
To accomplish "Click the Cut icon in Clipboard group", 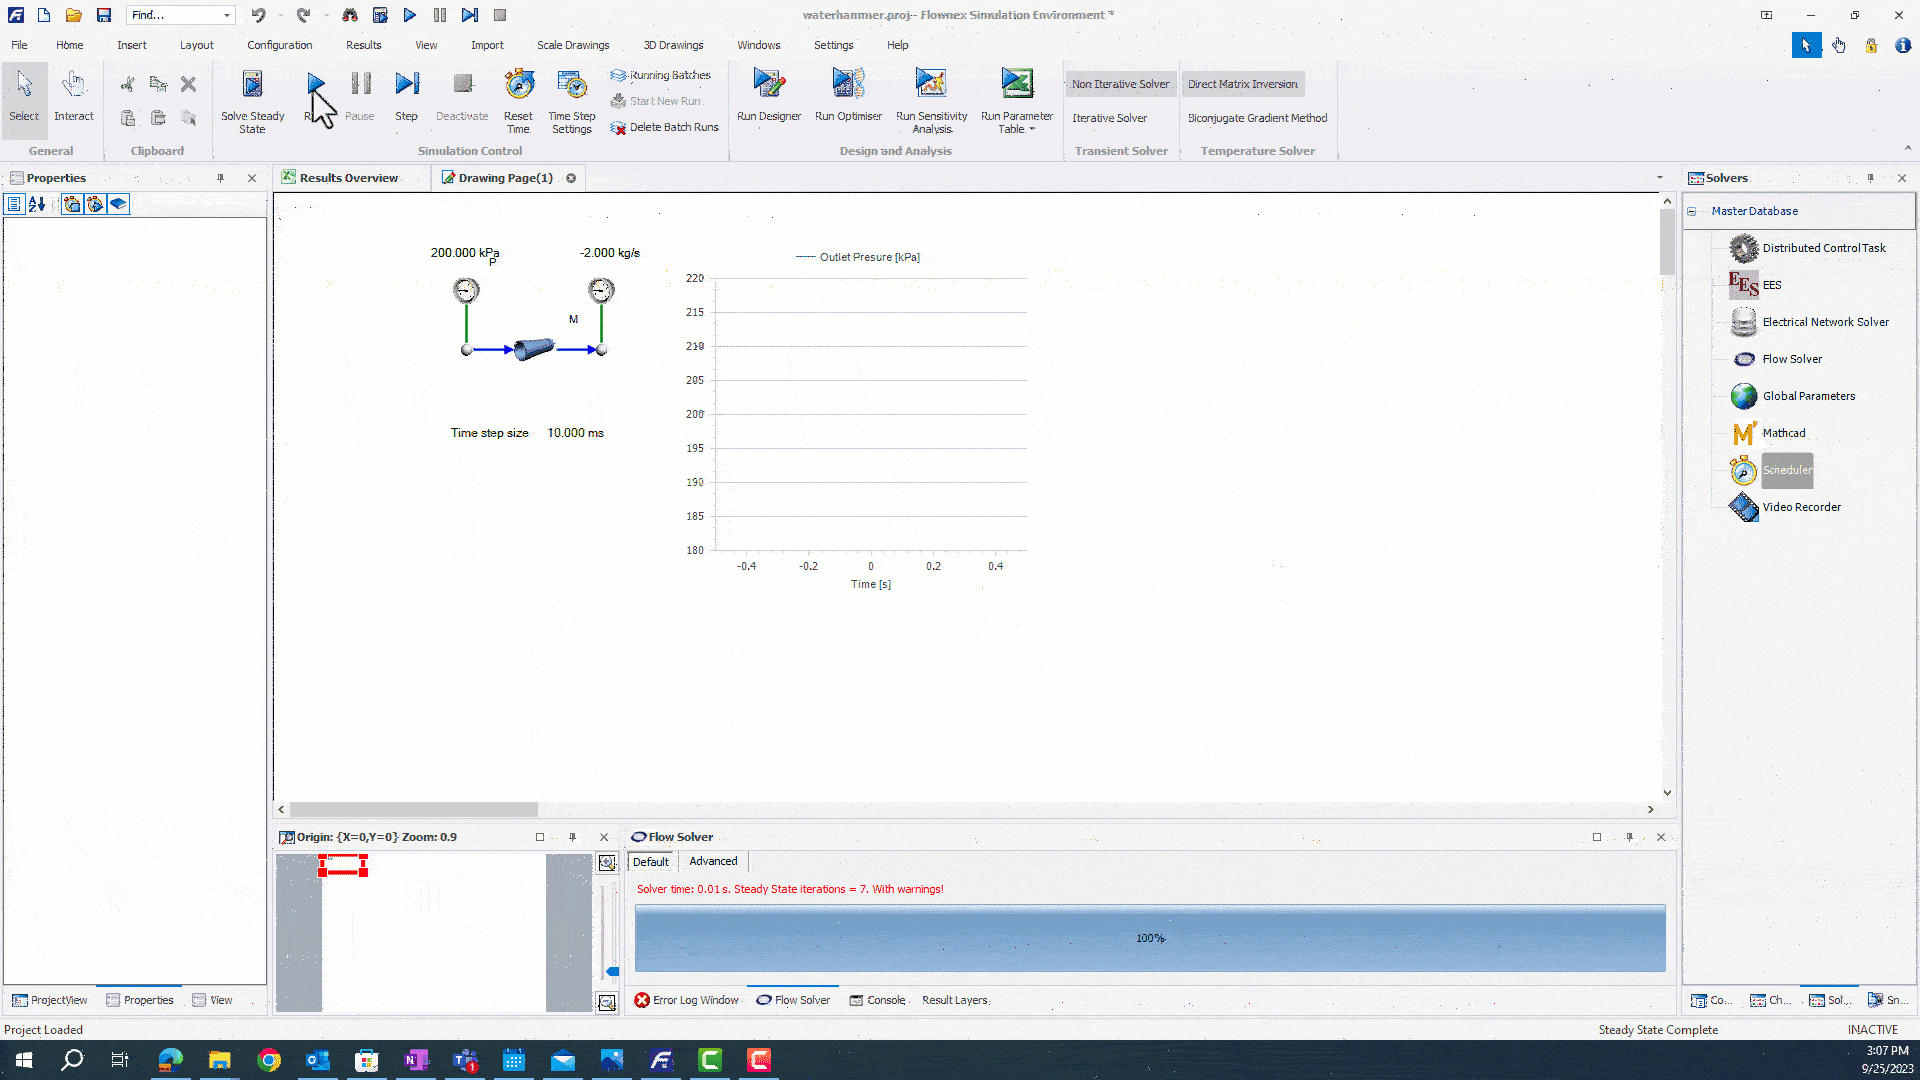I will [128, 84].
